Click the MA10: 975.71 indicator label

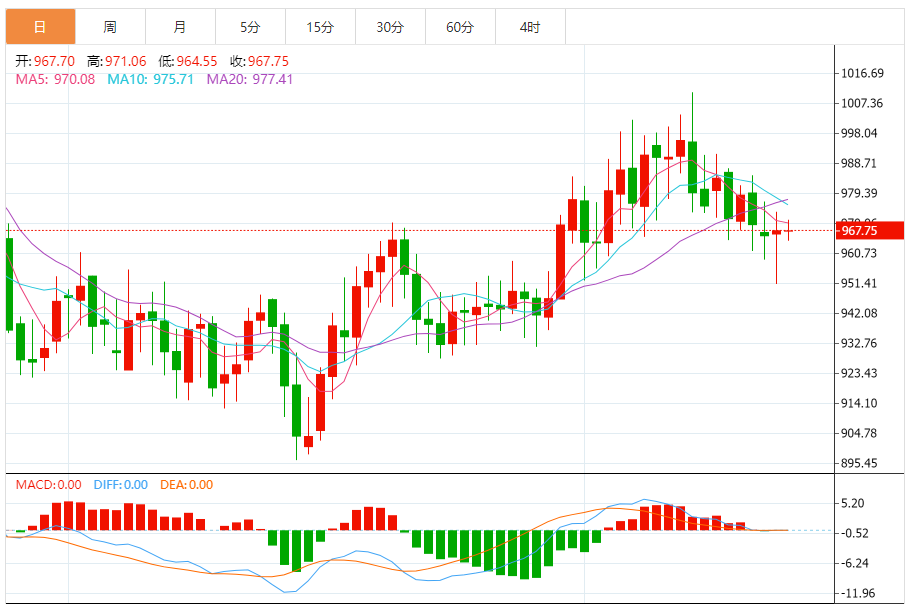(150, 79)
